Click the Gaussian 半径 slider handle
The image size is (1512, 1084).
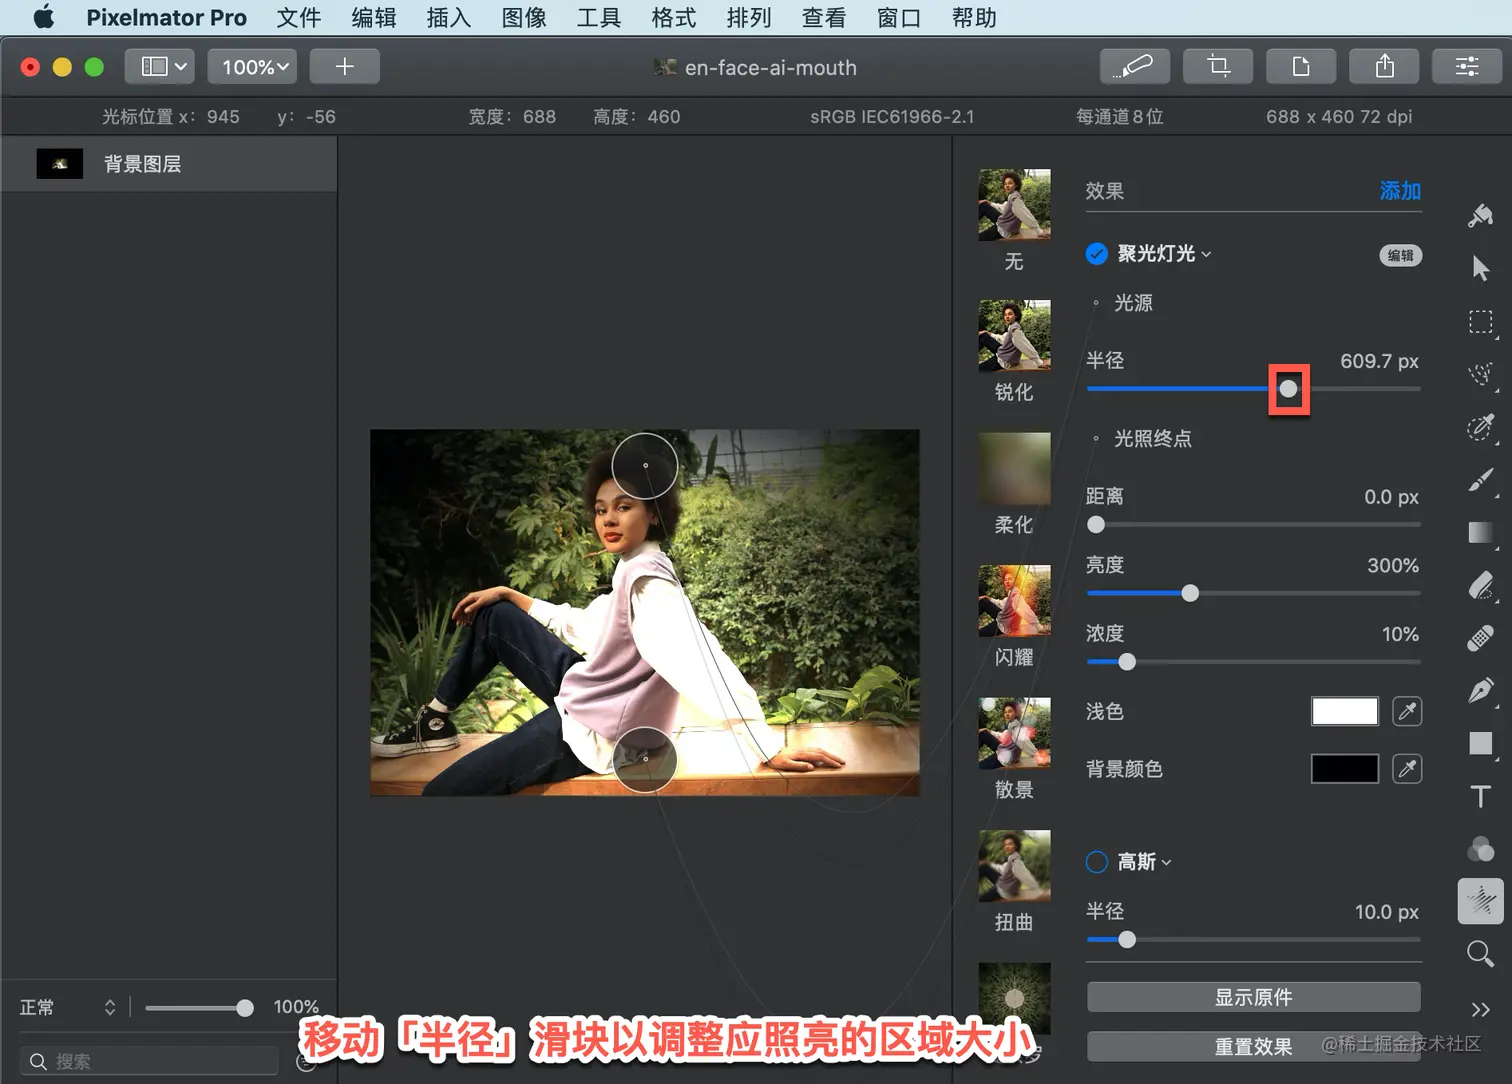[1127, 940]
